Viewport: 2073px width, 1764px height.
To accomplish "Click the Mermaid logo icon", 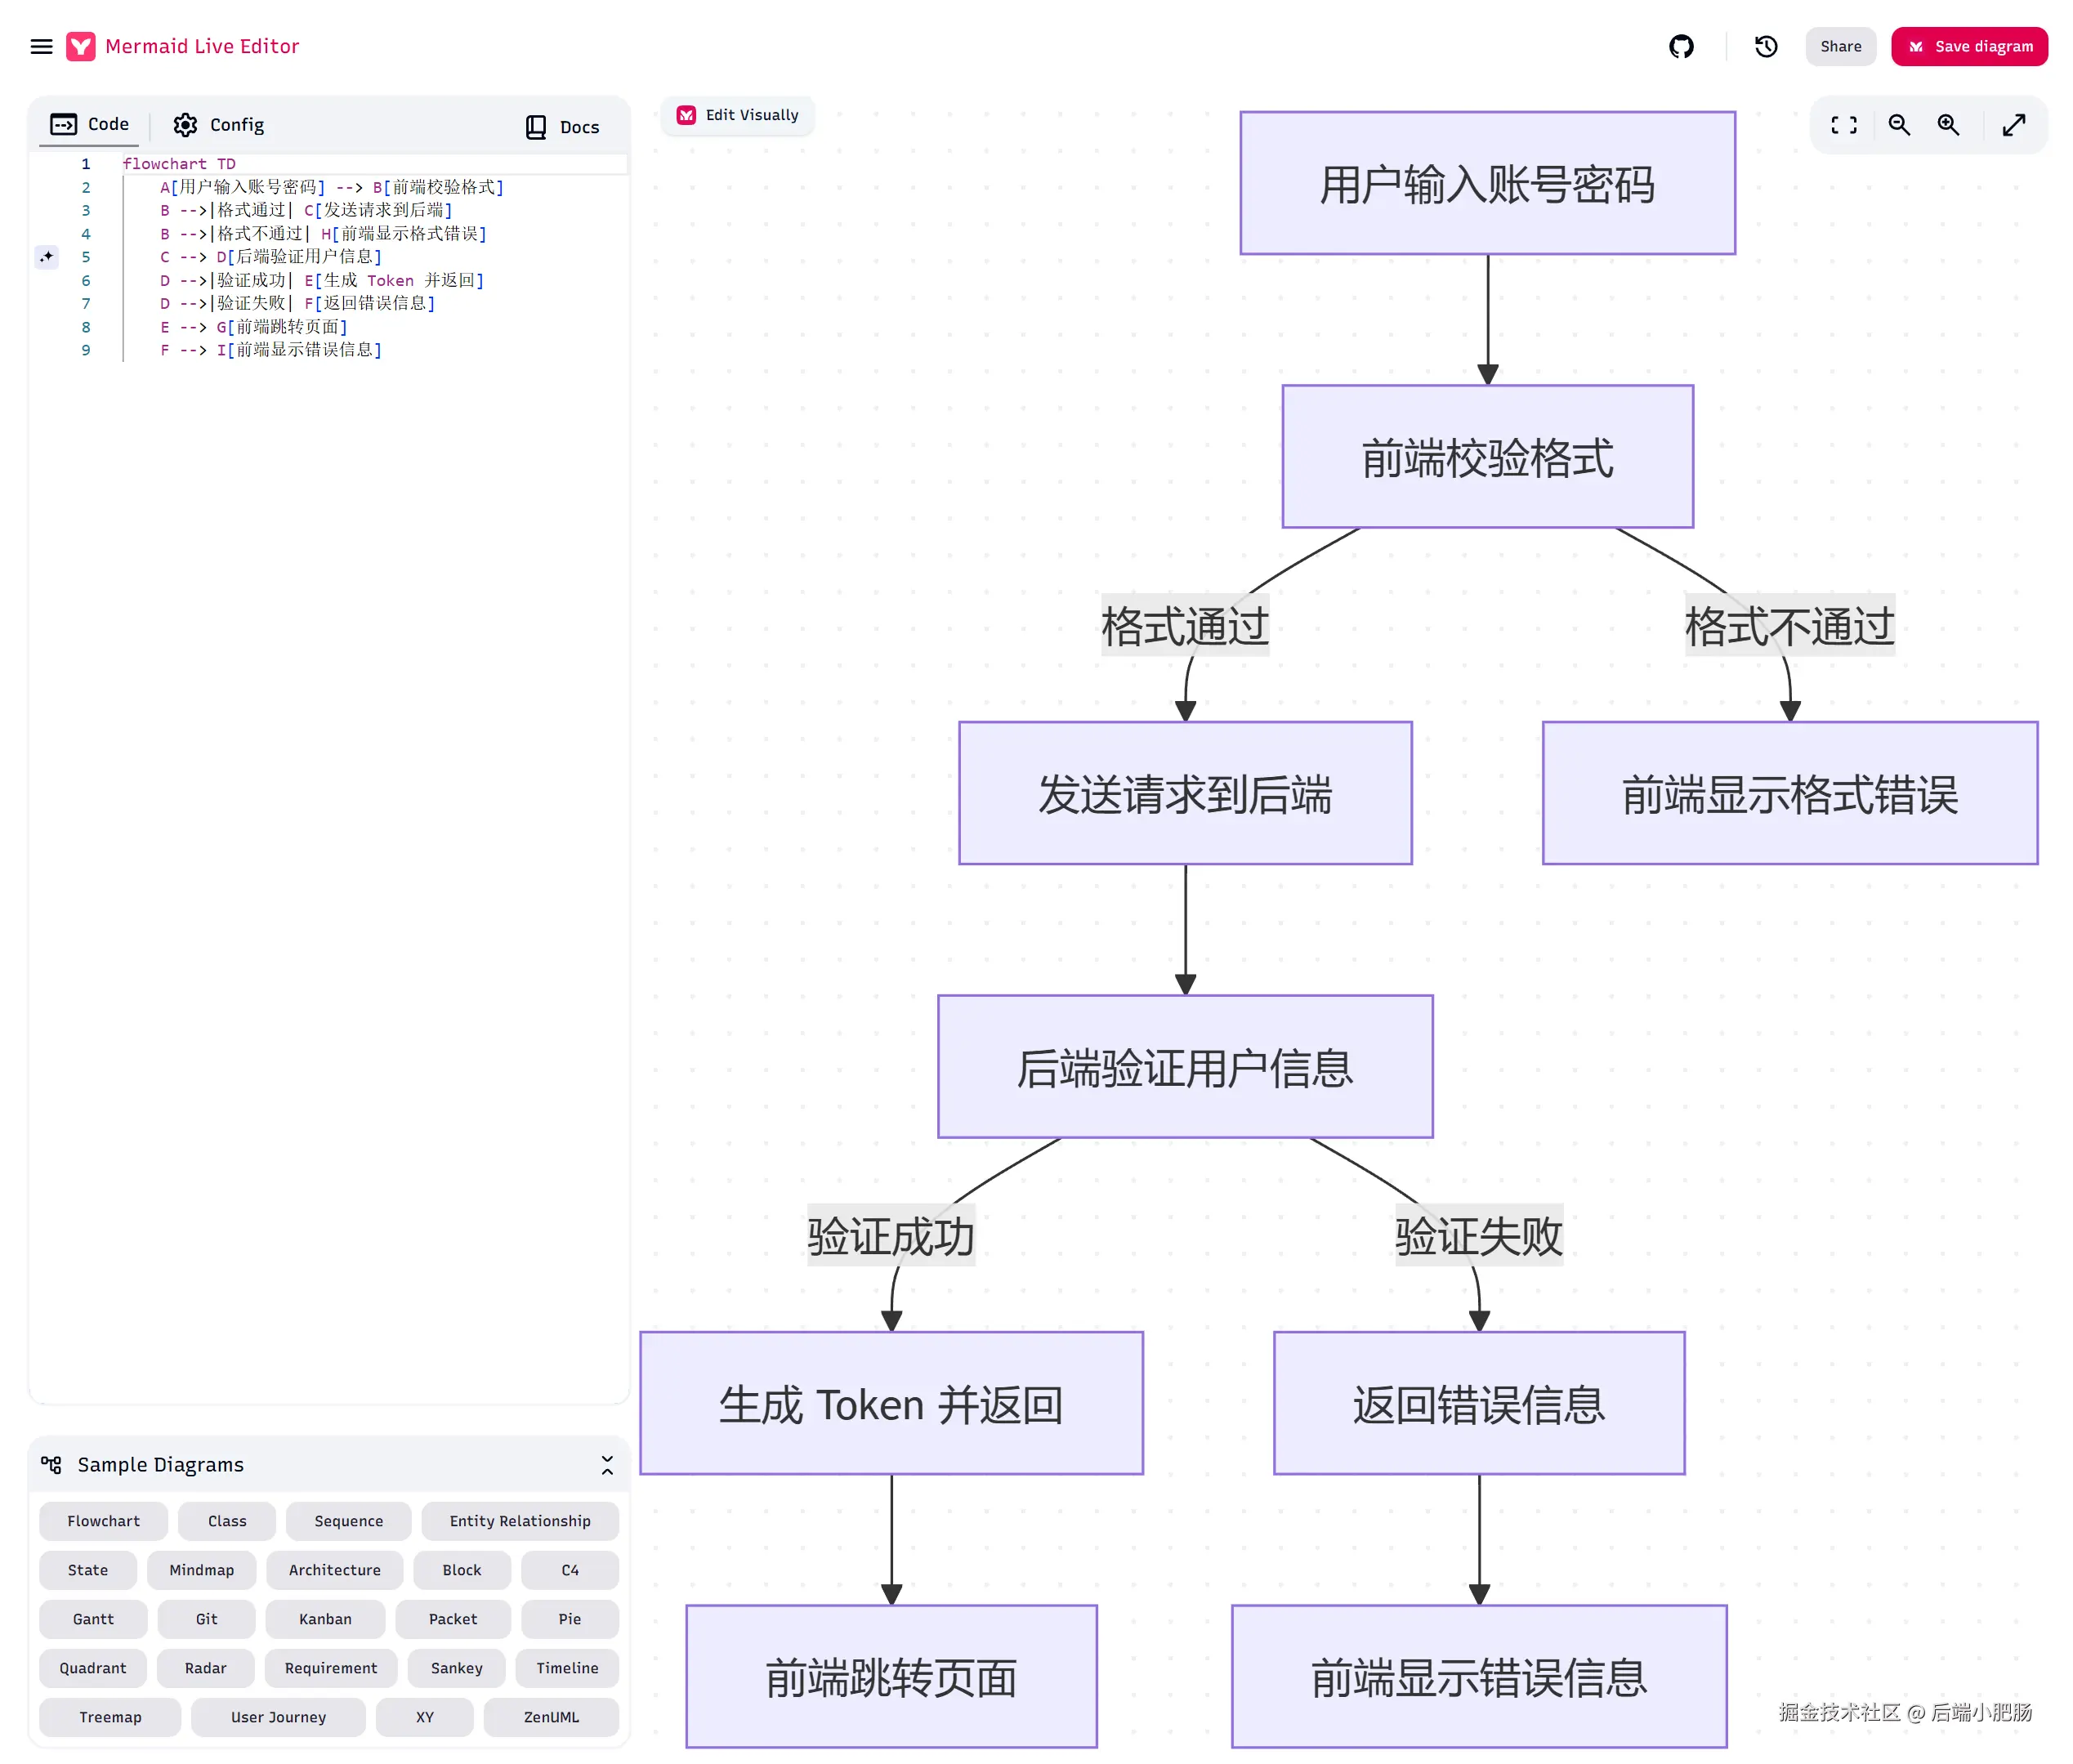I will click(x=81, y=46).
